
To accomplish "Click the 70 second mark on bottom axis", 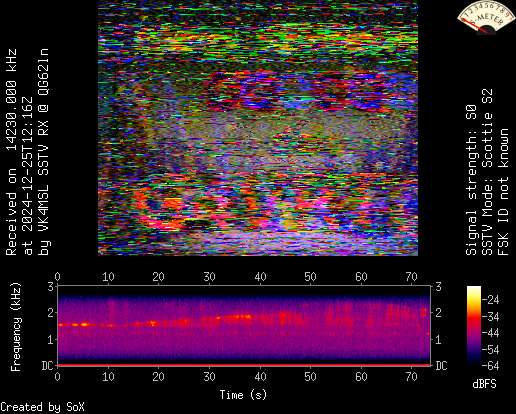I will tap(411, 377).
